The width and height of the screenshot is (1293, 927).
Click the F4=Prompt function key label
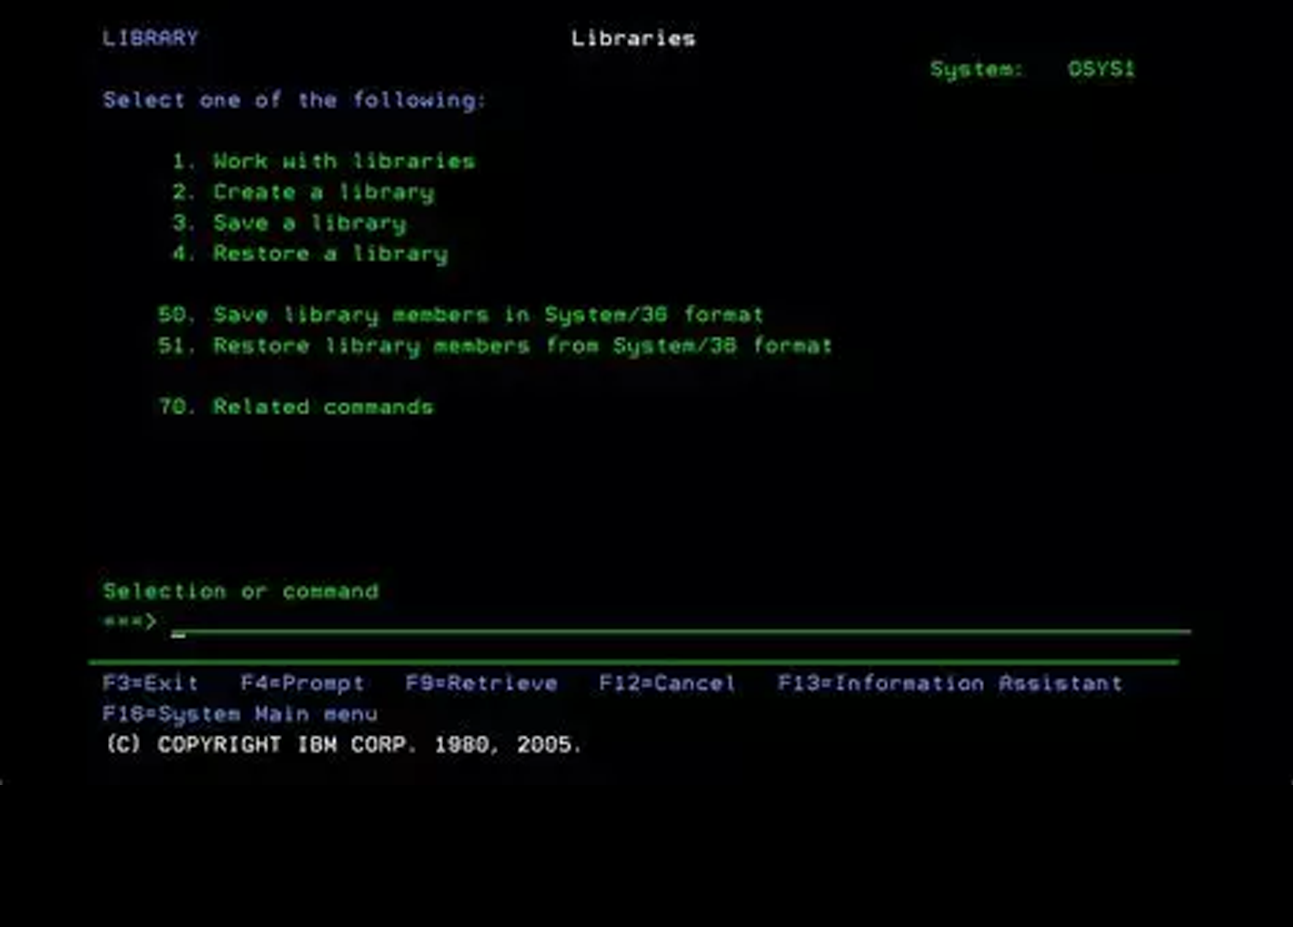tap(302, 684)
